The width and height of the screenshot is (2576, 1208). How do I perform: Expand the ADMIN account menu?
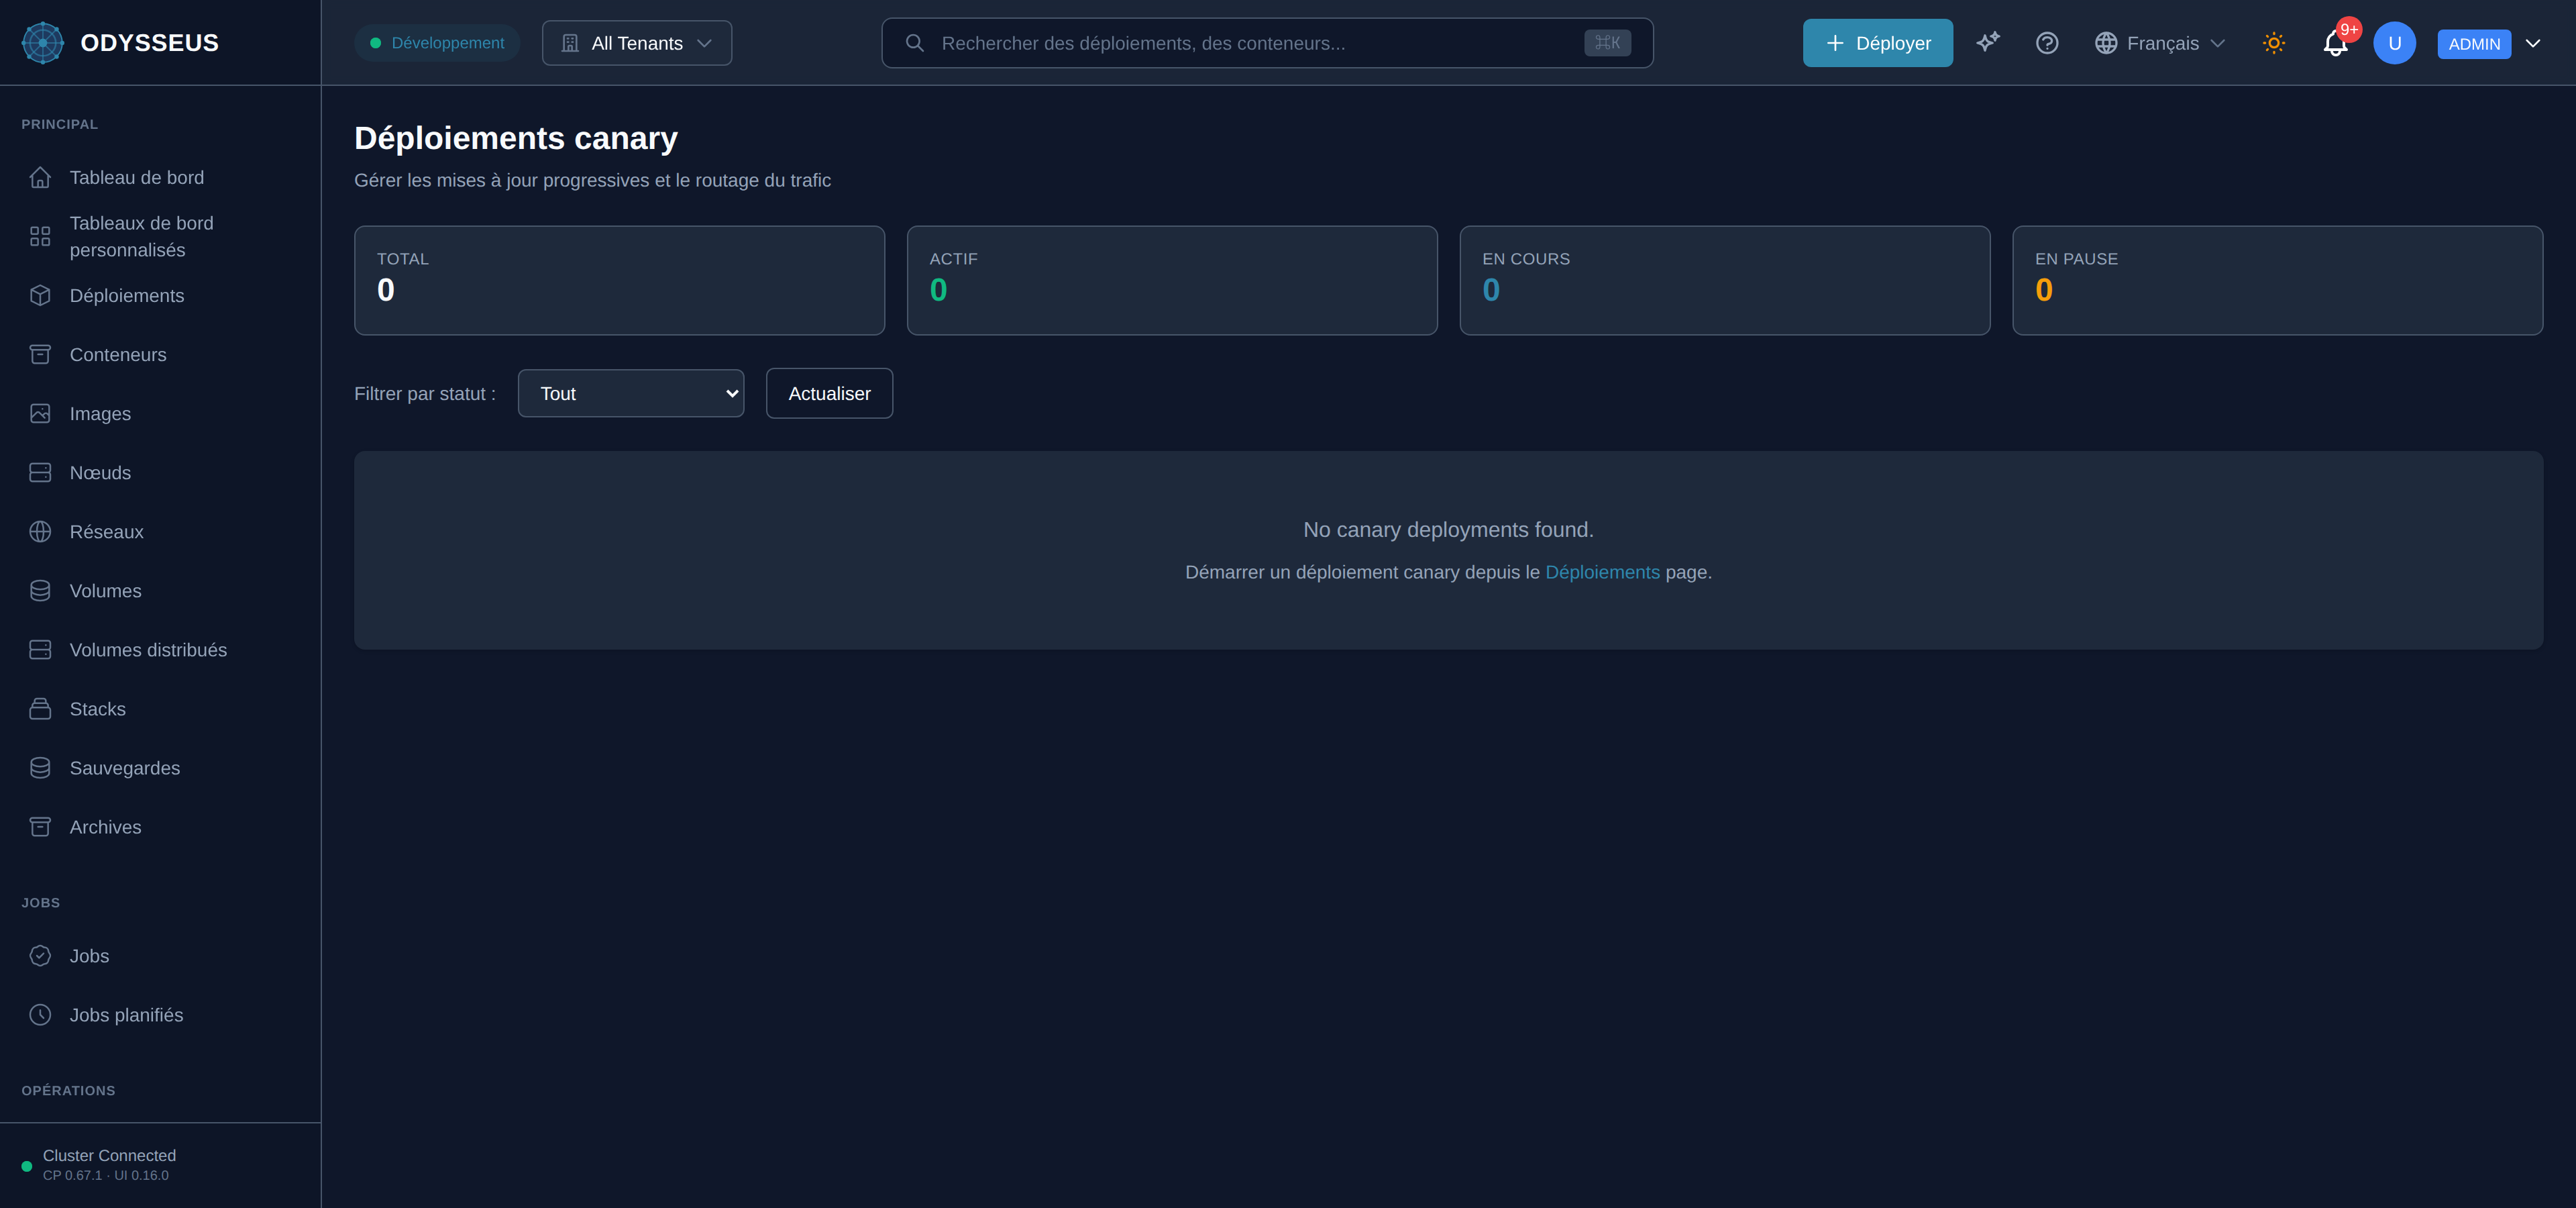[x=2489, y=43]
